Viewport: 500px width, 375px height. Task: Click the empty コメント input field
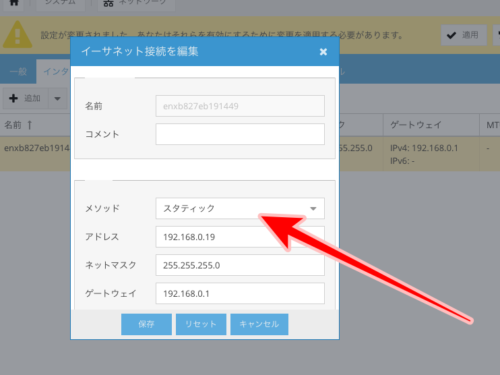coord(240,134)
